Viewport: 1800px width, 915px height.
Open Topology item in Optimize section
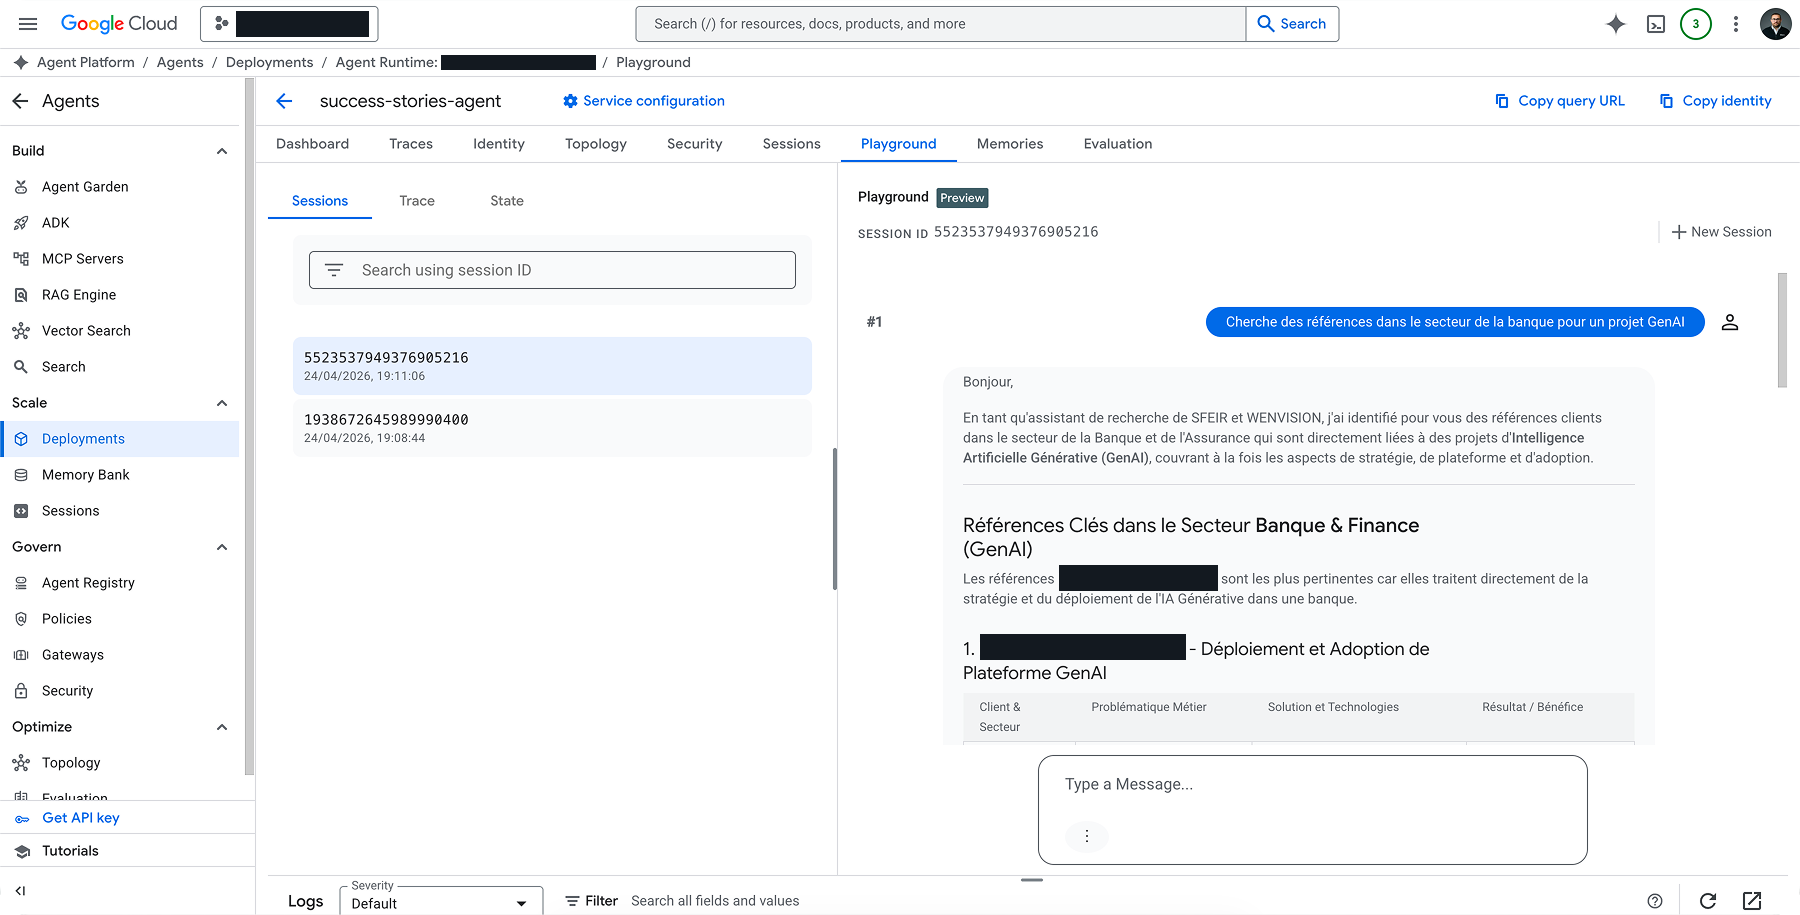tap(71, 763)
